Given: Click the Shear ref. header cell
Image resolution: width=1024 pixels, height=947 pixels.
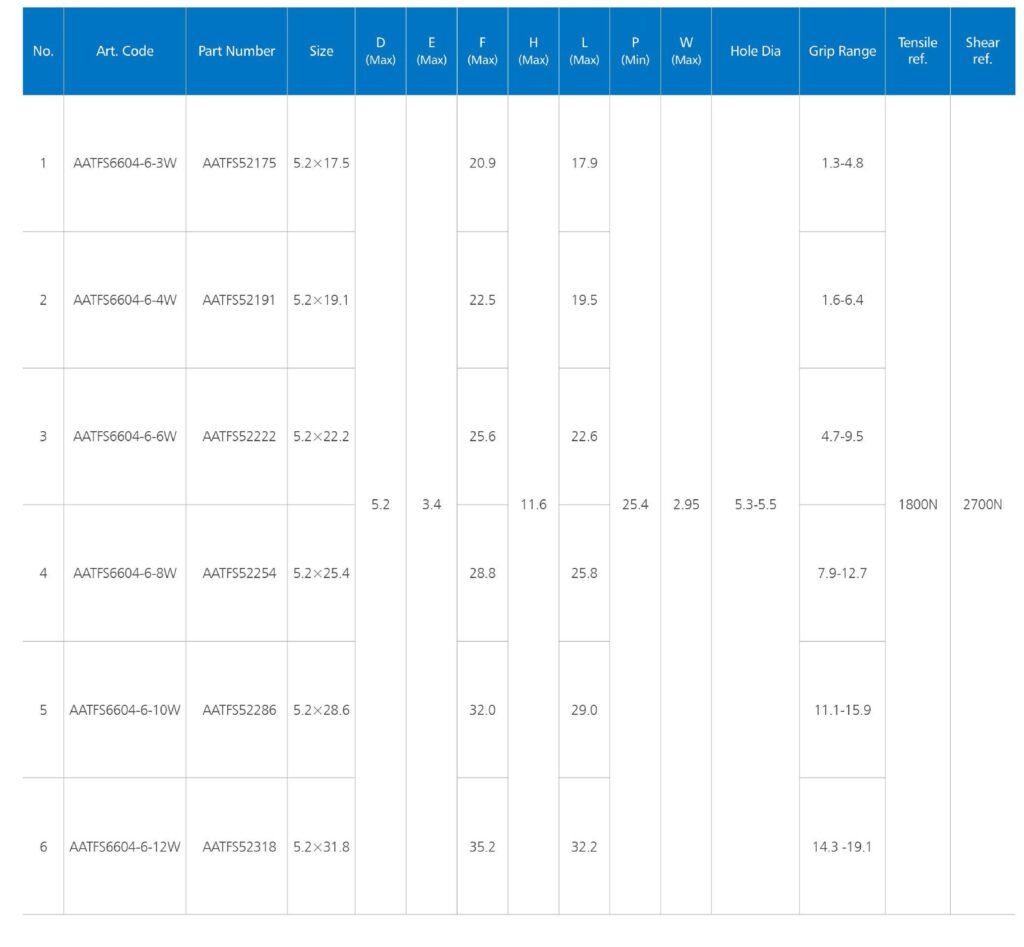Looking at the screenshot, I should 982,51.
